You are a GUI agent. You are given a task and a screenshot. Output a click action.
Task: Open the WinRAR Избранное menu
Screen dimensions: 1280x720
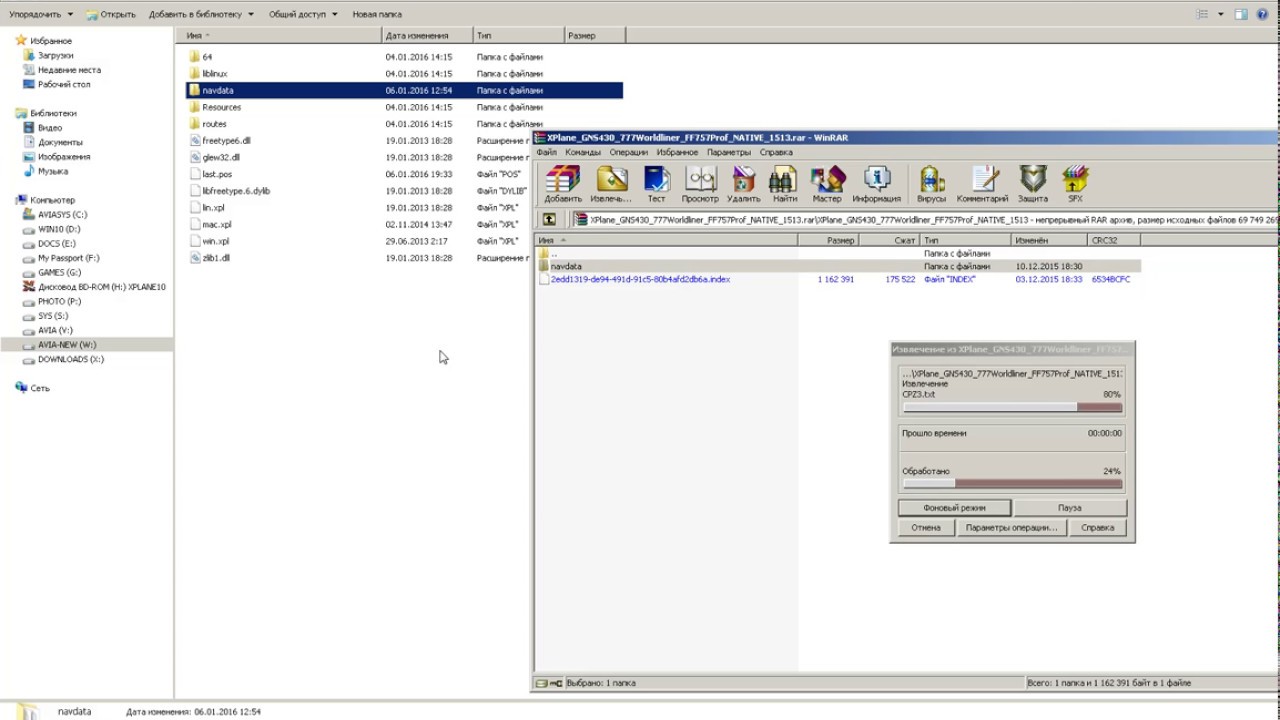coord(677,152)
